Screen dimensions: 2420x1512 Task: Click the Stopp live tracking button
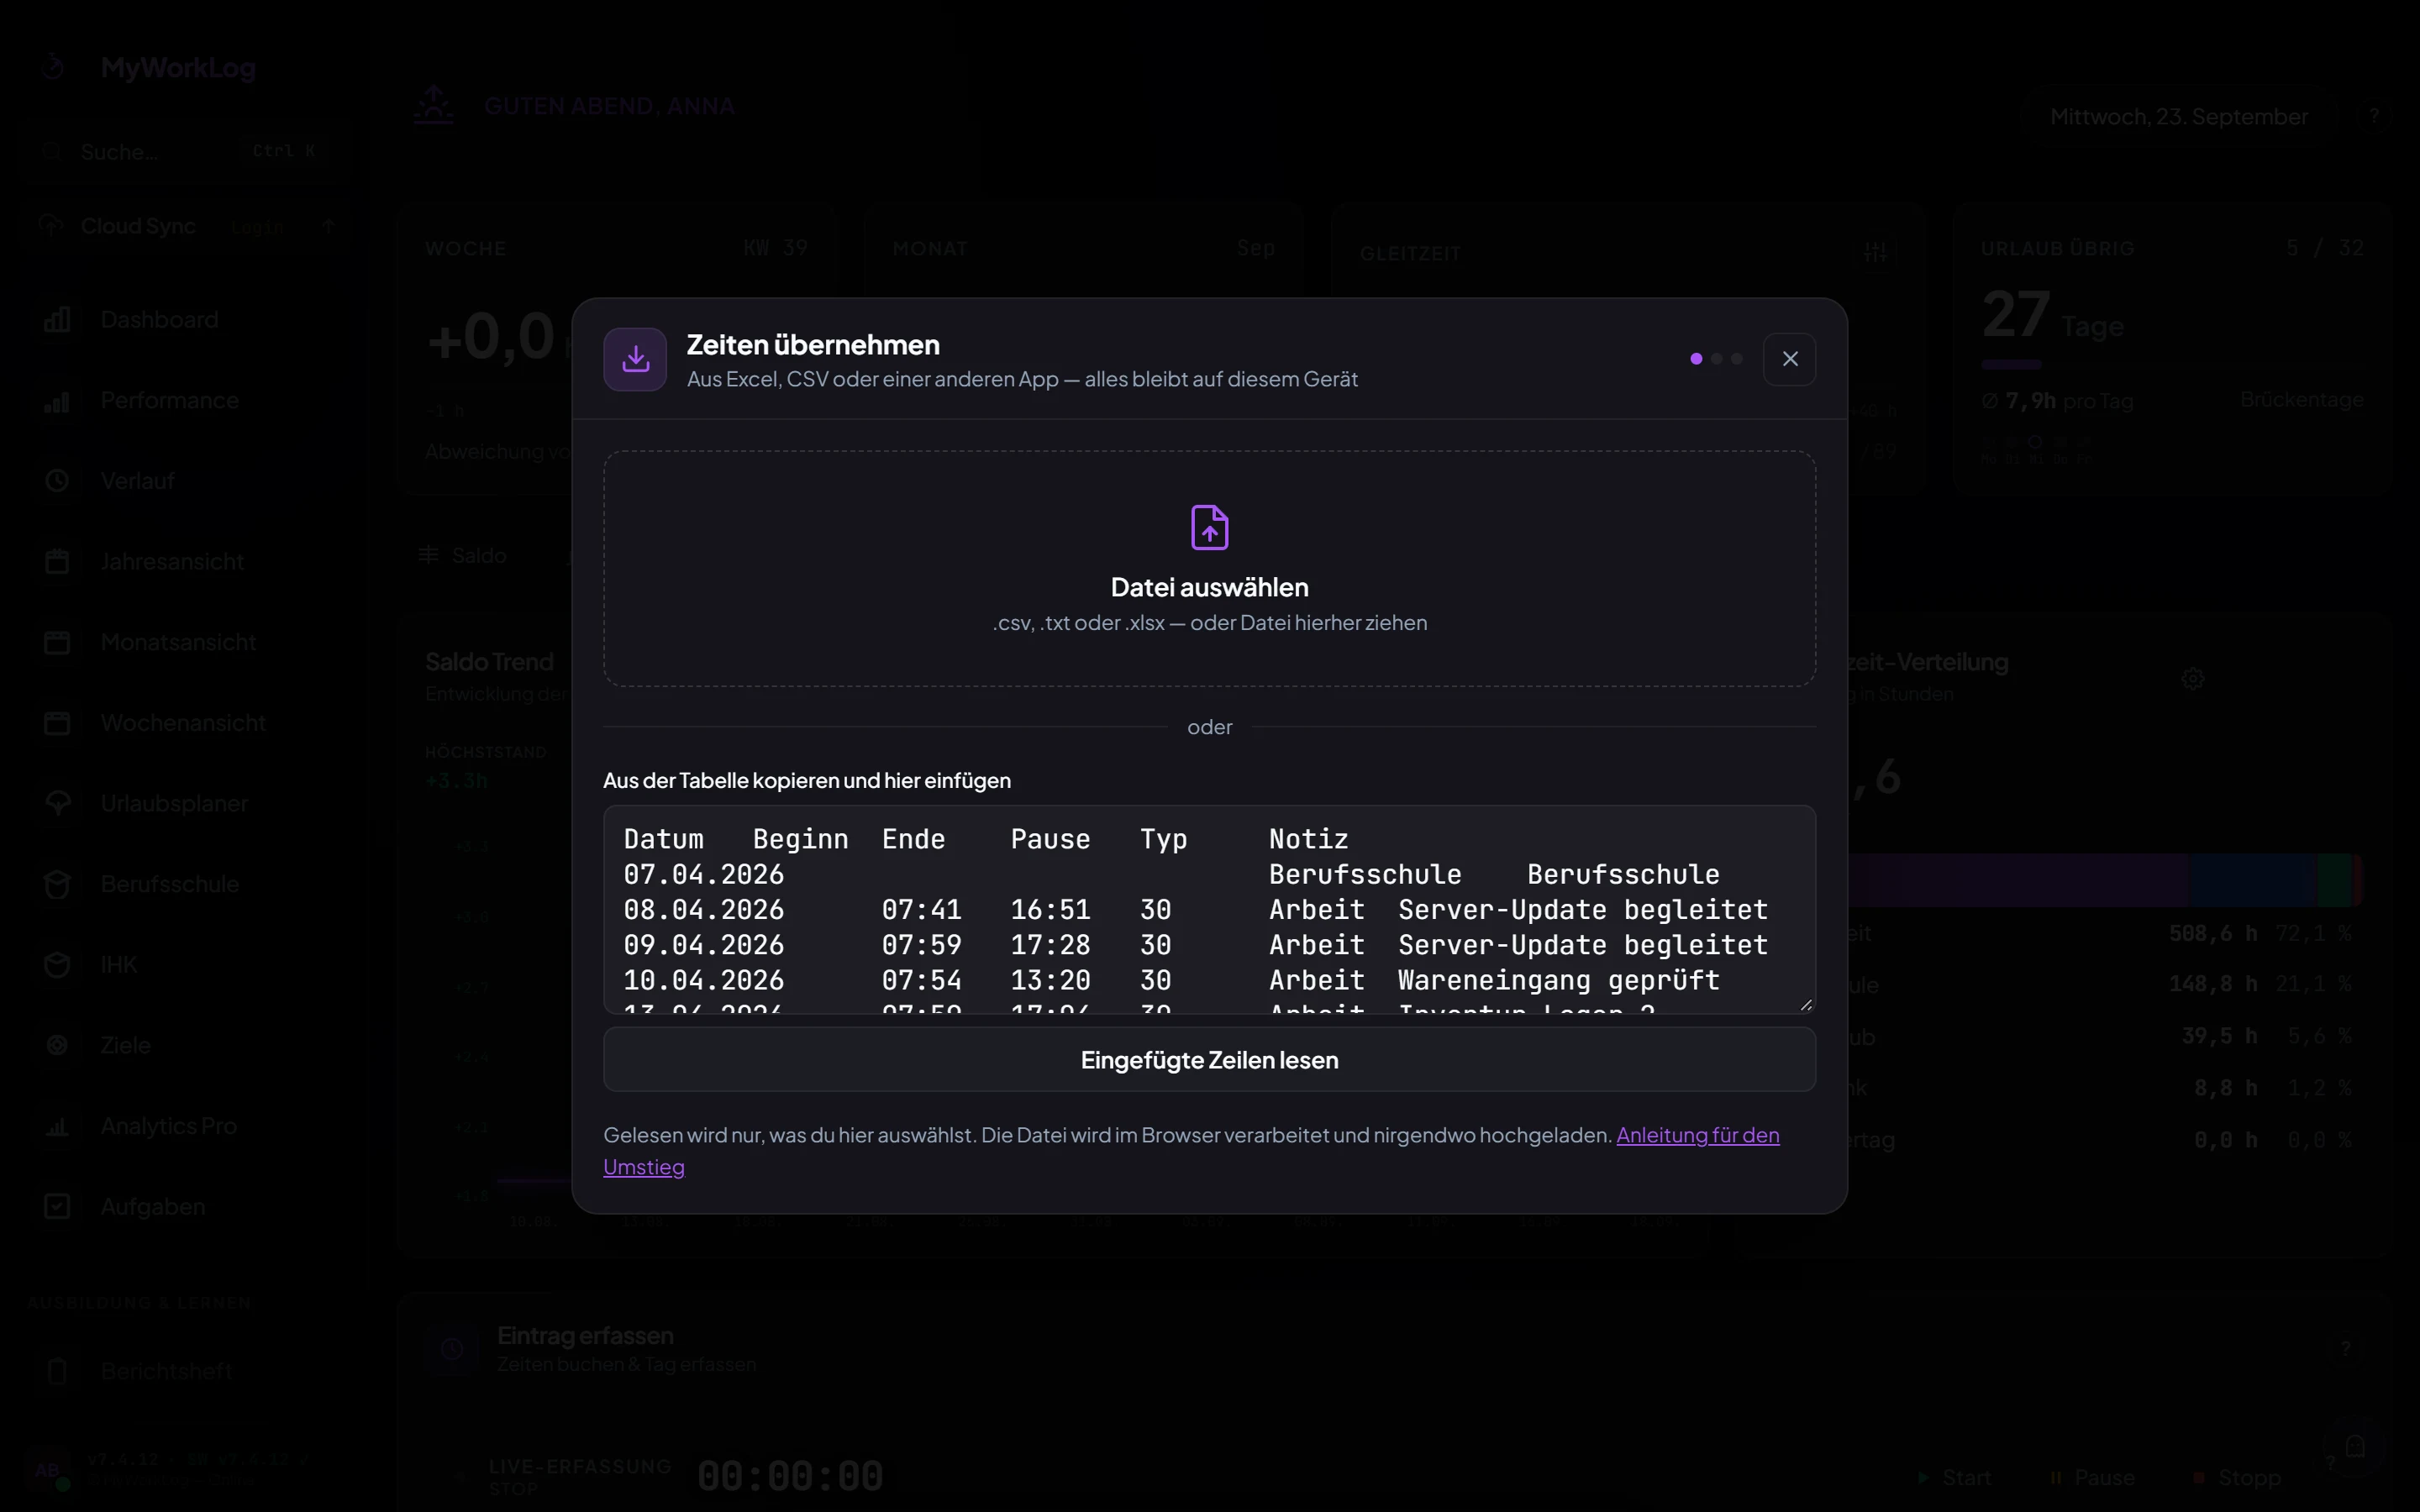tap(2236, 1478)
